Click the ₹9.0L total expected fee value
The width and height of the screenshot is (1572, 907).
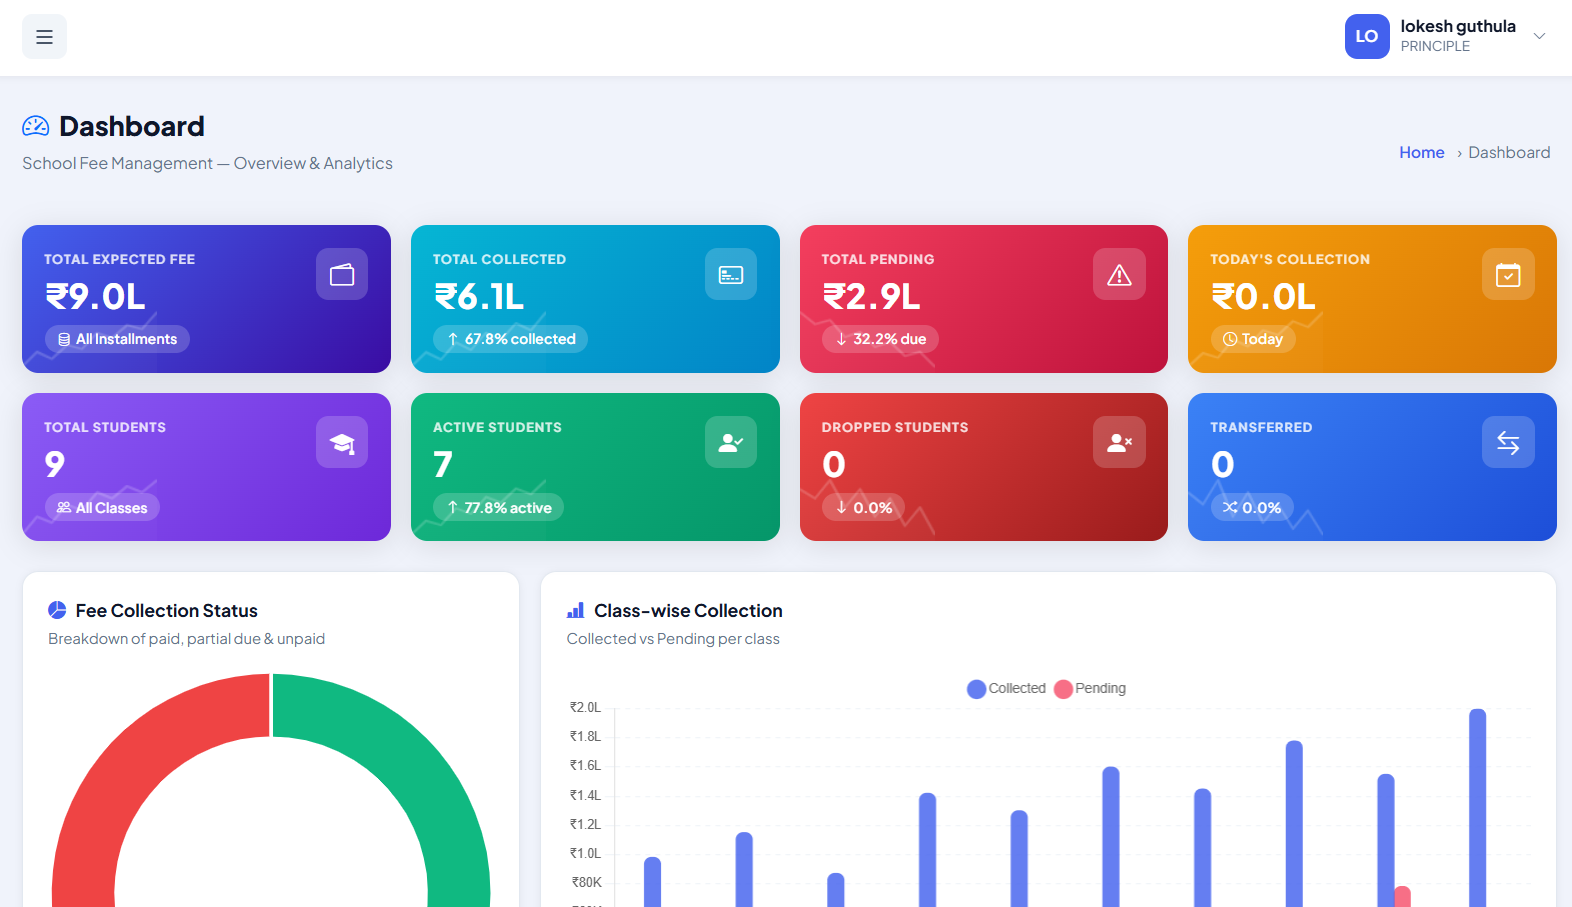click(x=95, y=297)
